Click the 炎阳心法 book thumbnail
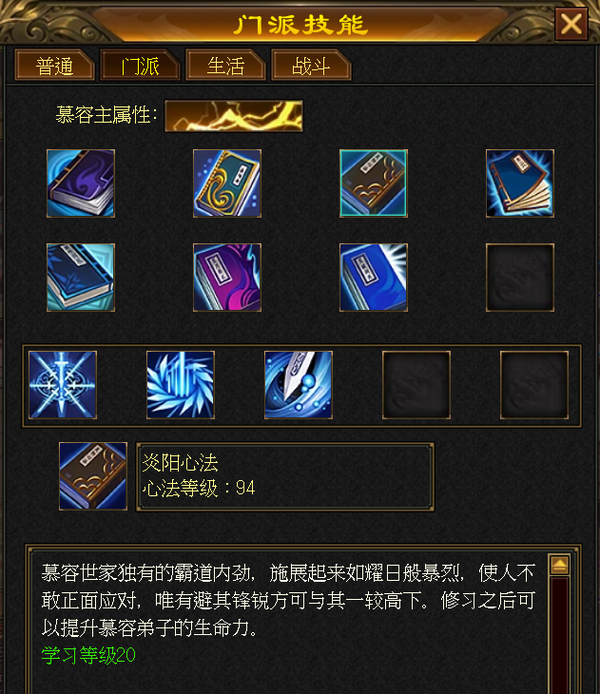The height and width of the screenshot is (694, 600). [93, 476]
